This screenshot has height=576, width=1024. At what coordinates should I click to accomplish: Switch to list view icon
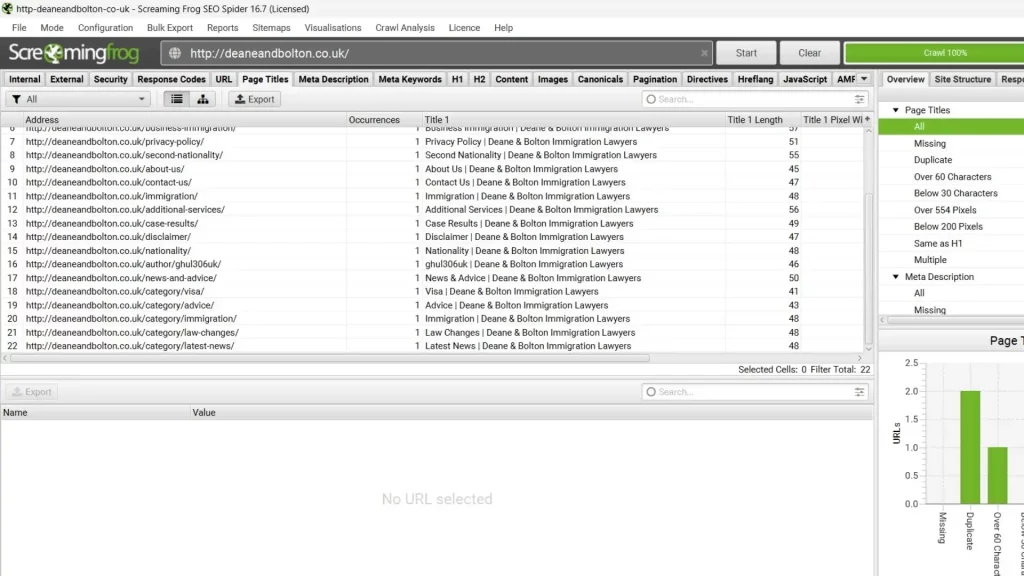(x=177, y=99)
